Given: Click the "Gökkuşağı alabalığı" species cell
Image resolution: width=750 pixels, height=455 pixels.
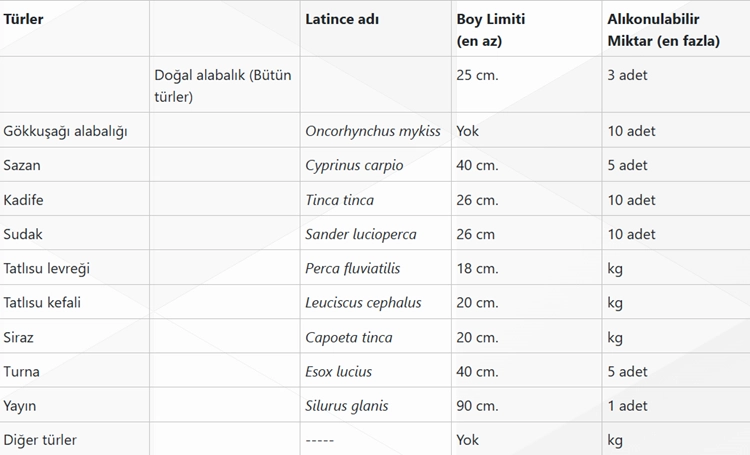Looking at the screenshot, I should tap(65, 131).
